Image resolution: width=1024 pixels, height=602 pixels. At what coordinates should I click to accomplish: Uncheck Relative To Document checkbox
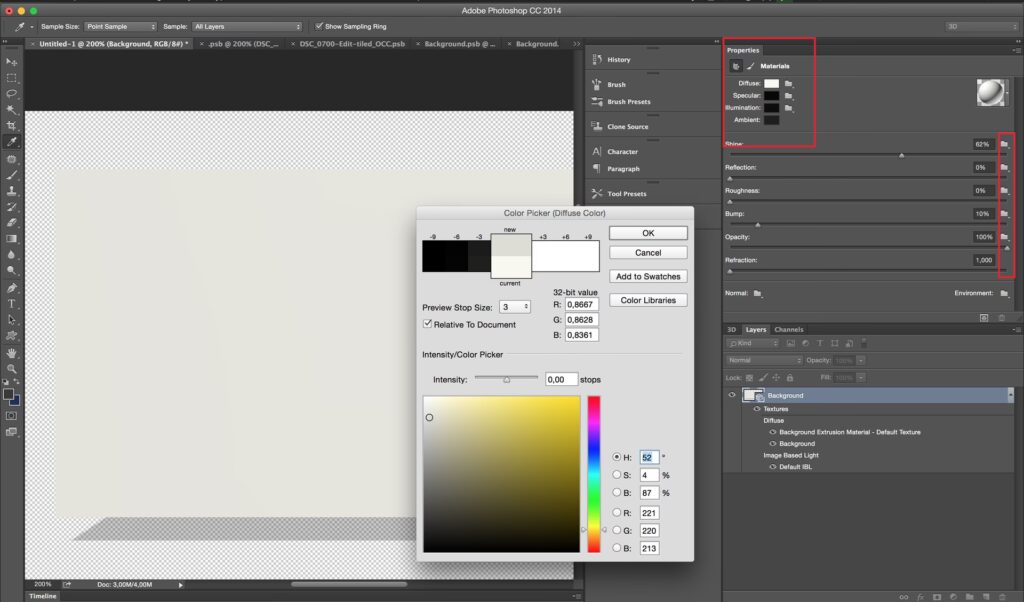pyautogui.click(x=428, y=324)
